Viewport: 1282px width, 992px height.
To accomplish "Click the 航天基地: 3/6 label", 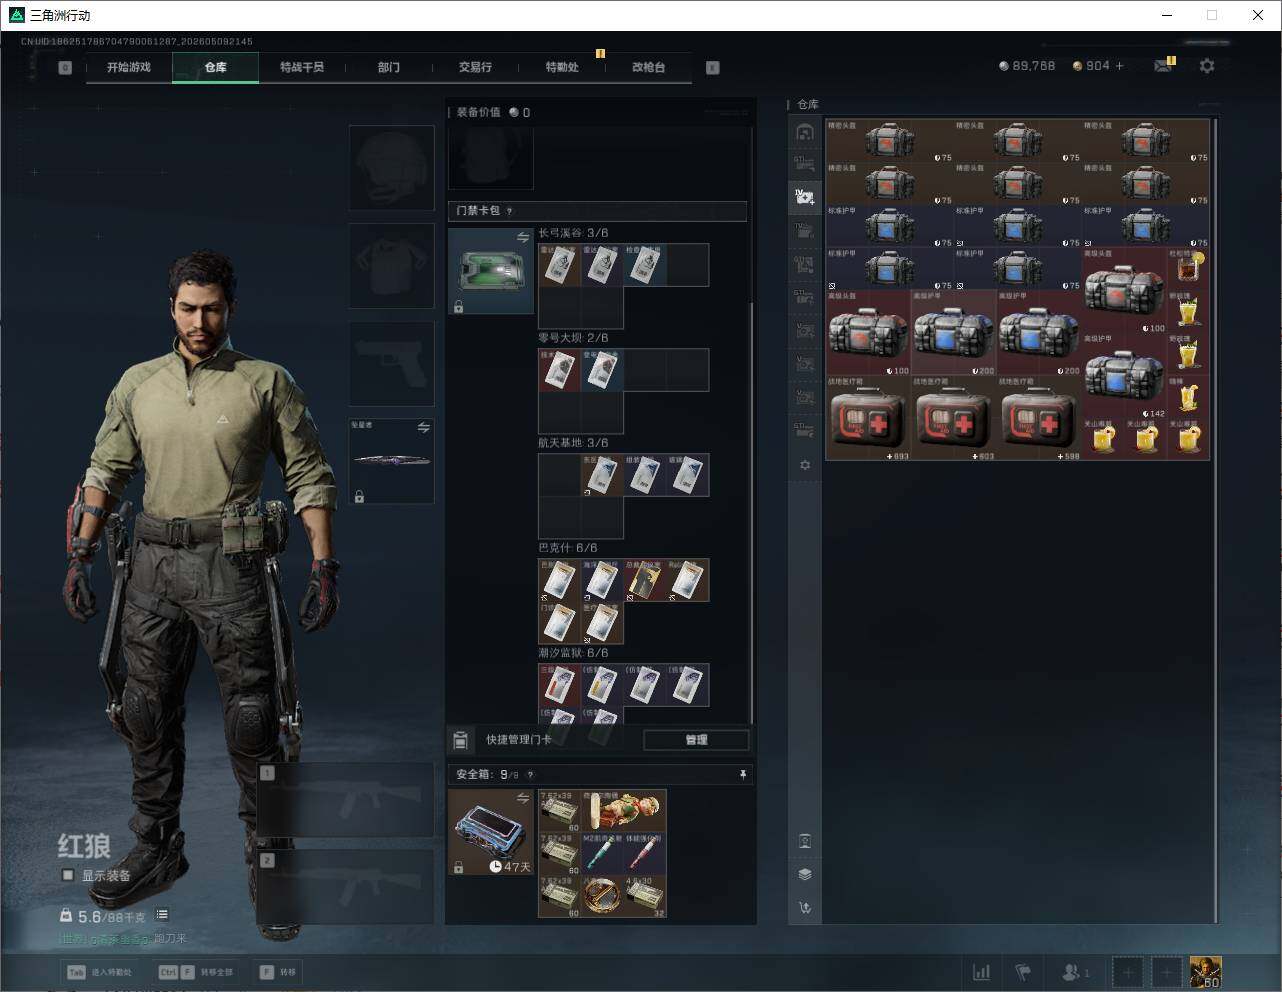I will (573, 443).
